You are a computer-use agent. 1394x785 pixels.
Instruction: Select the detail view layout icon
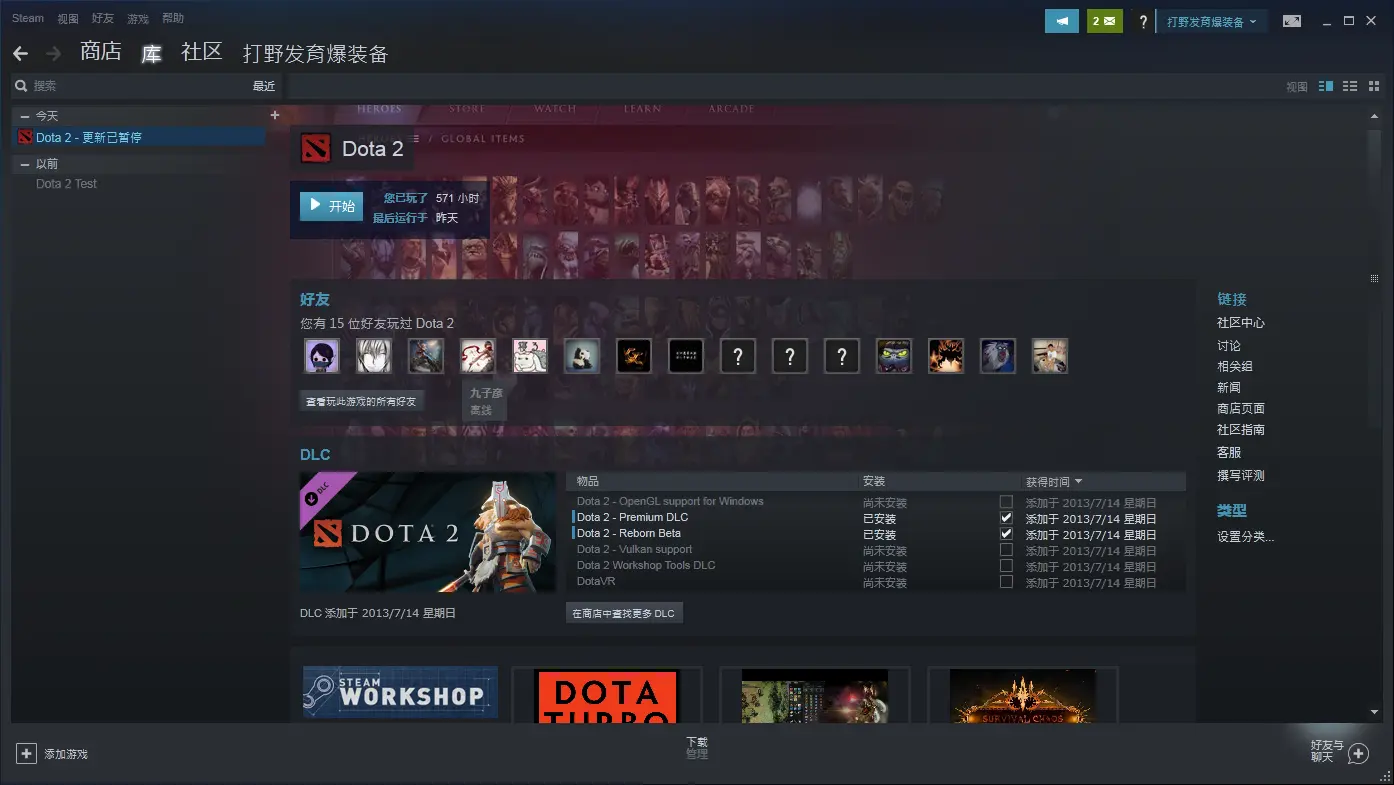pyautogui.click(x=1326, y=87)
